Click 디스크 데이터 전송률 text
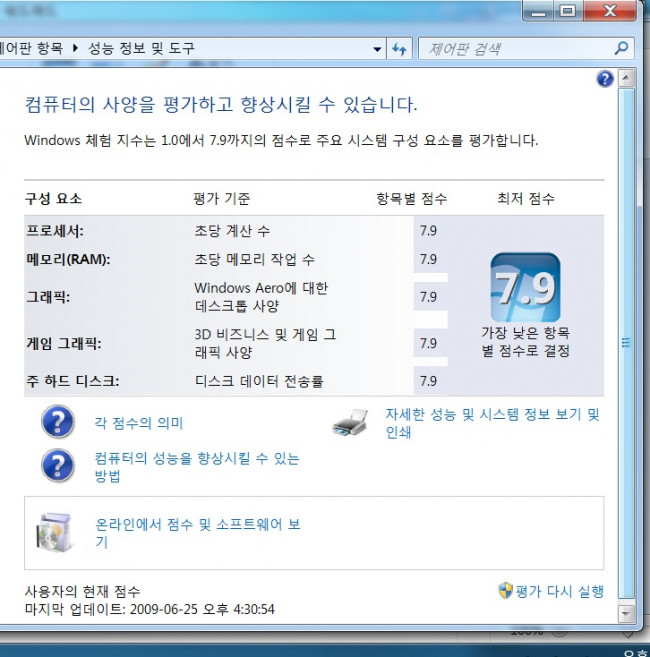Image resolution: width=650 pixels, height=657 pixels. tap(259, 381)
